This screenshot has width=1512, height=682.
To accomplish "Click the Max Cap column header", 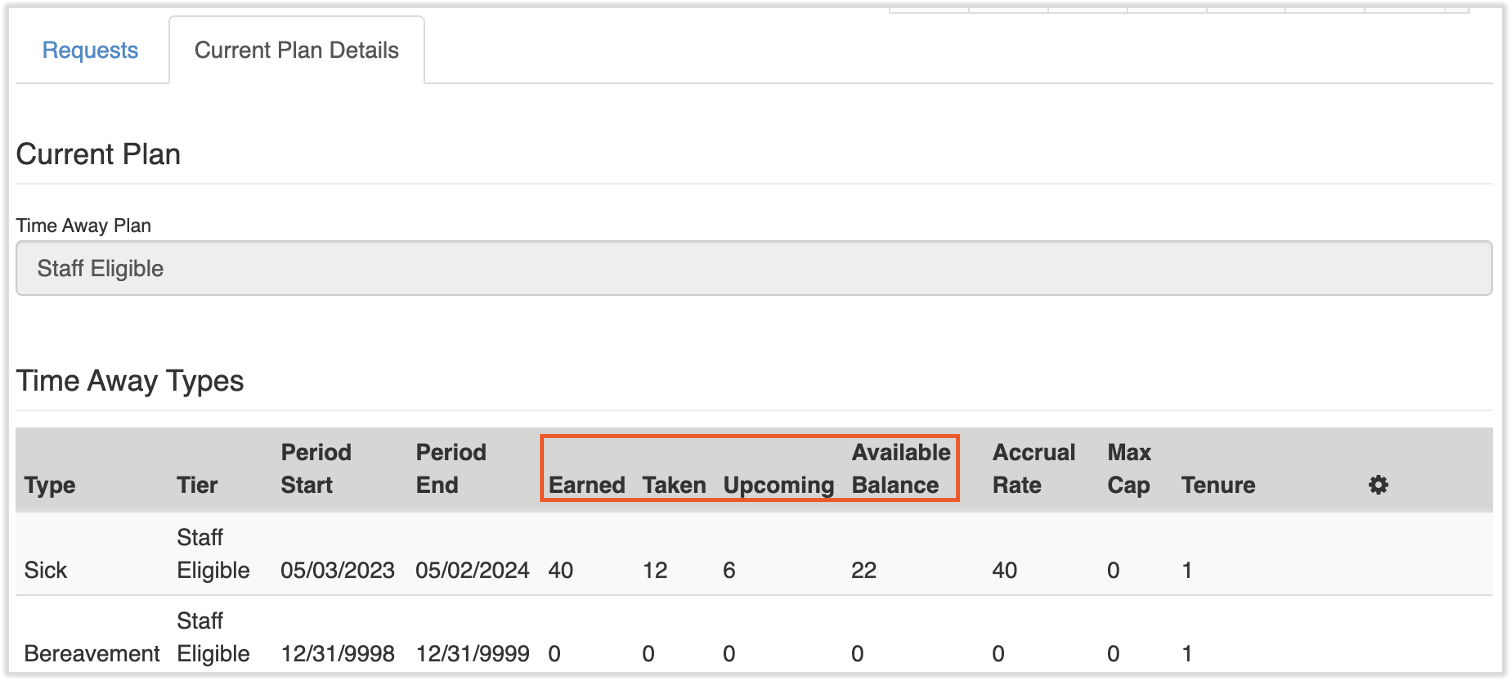I will click(1129, 469).
